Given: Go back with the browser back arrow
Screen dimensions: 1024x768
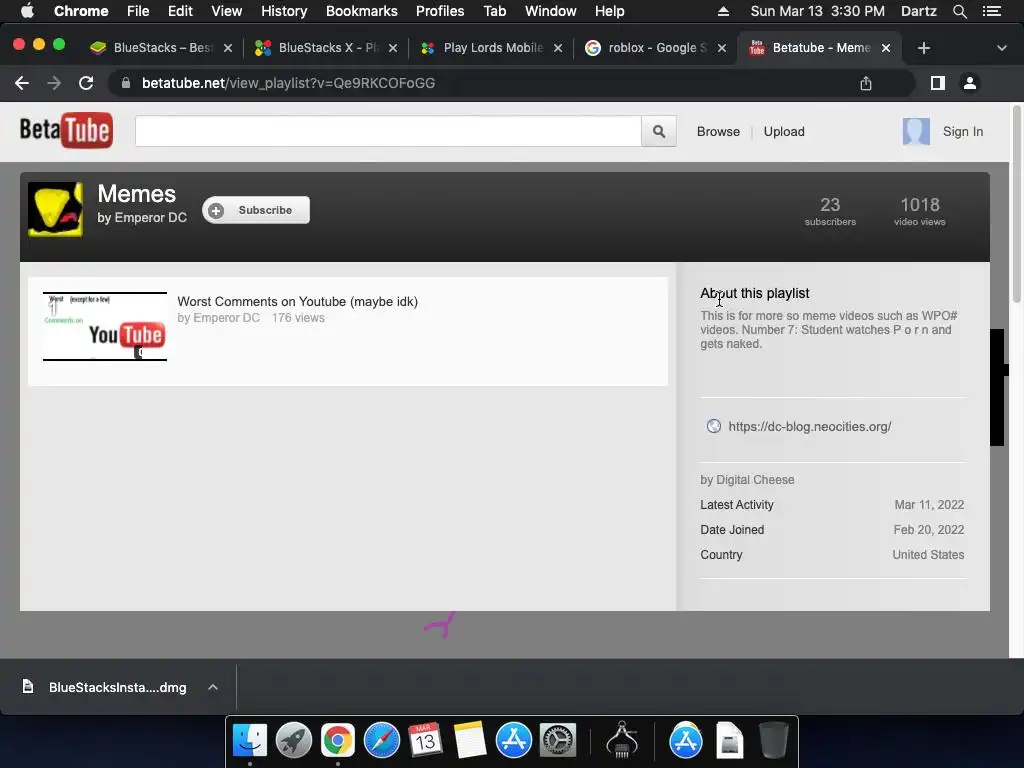Looking at the screenshot, I should click(22, 83).
